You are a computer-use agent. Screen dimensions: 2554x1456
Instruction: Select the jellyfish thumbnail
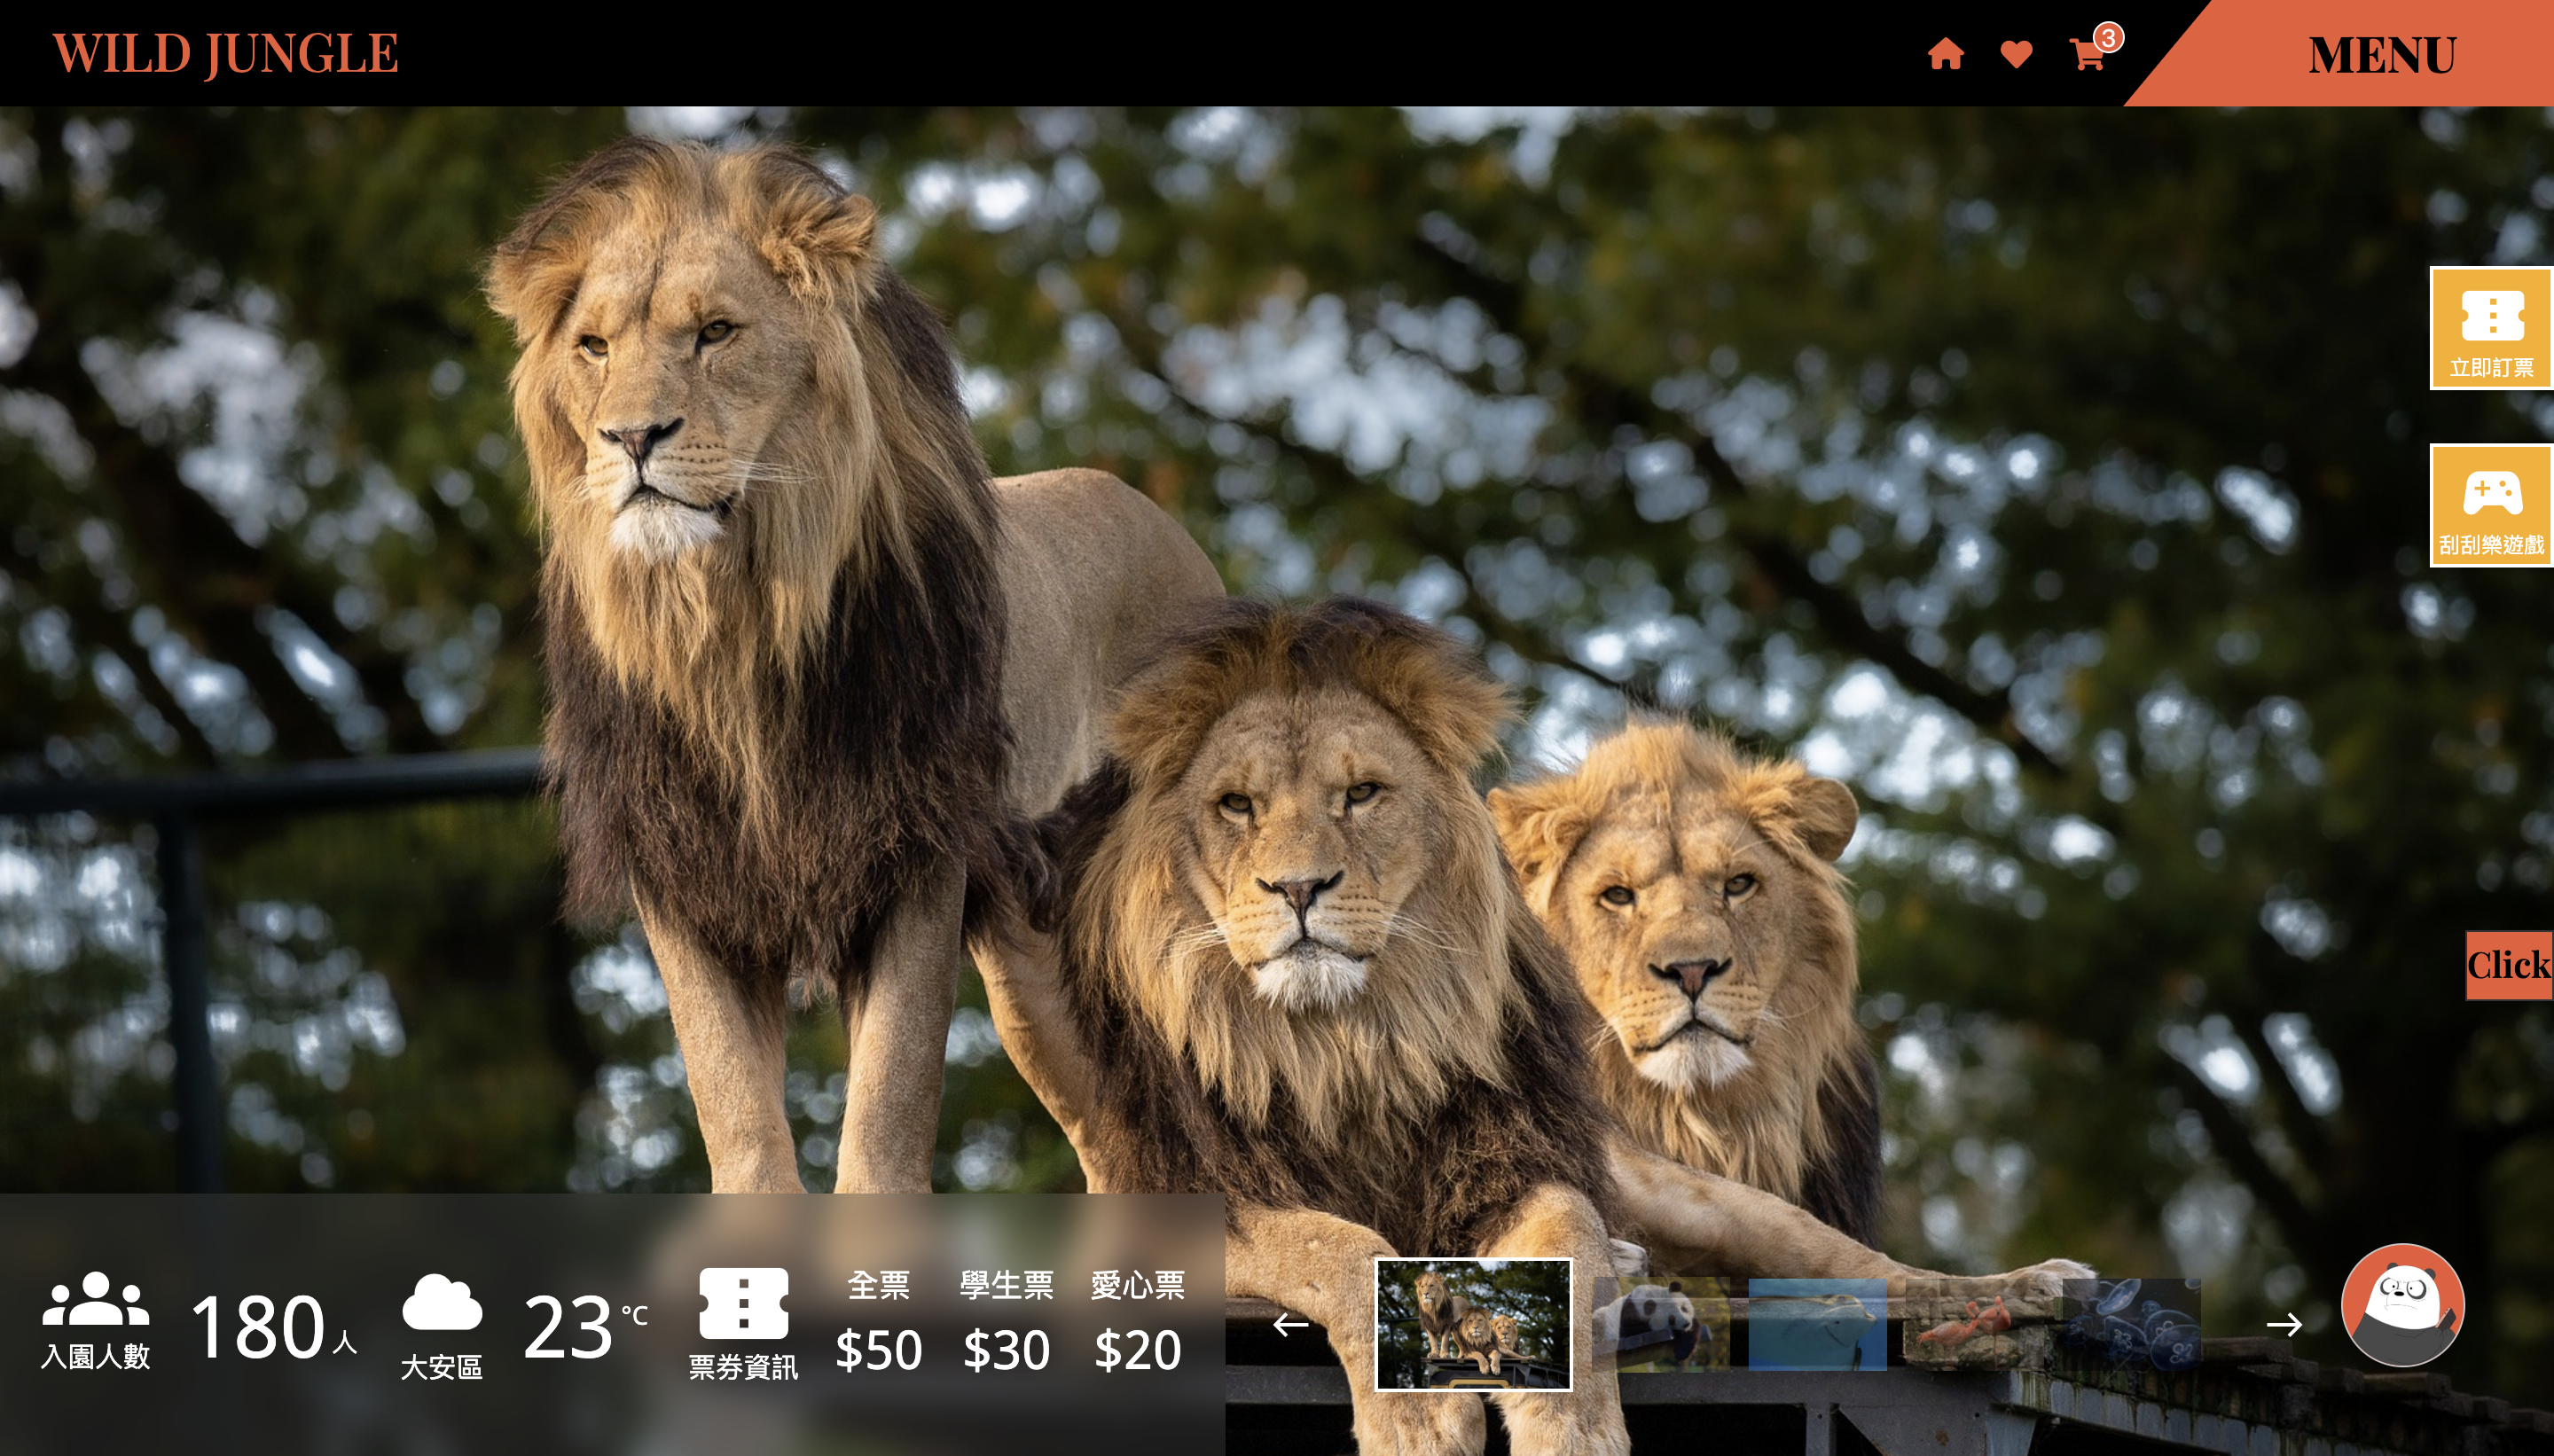click(2131, 1324)
